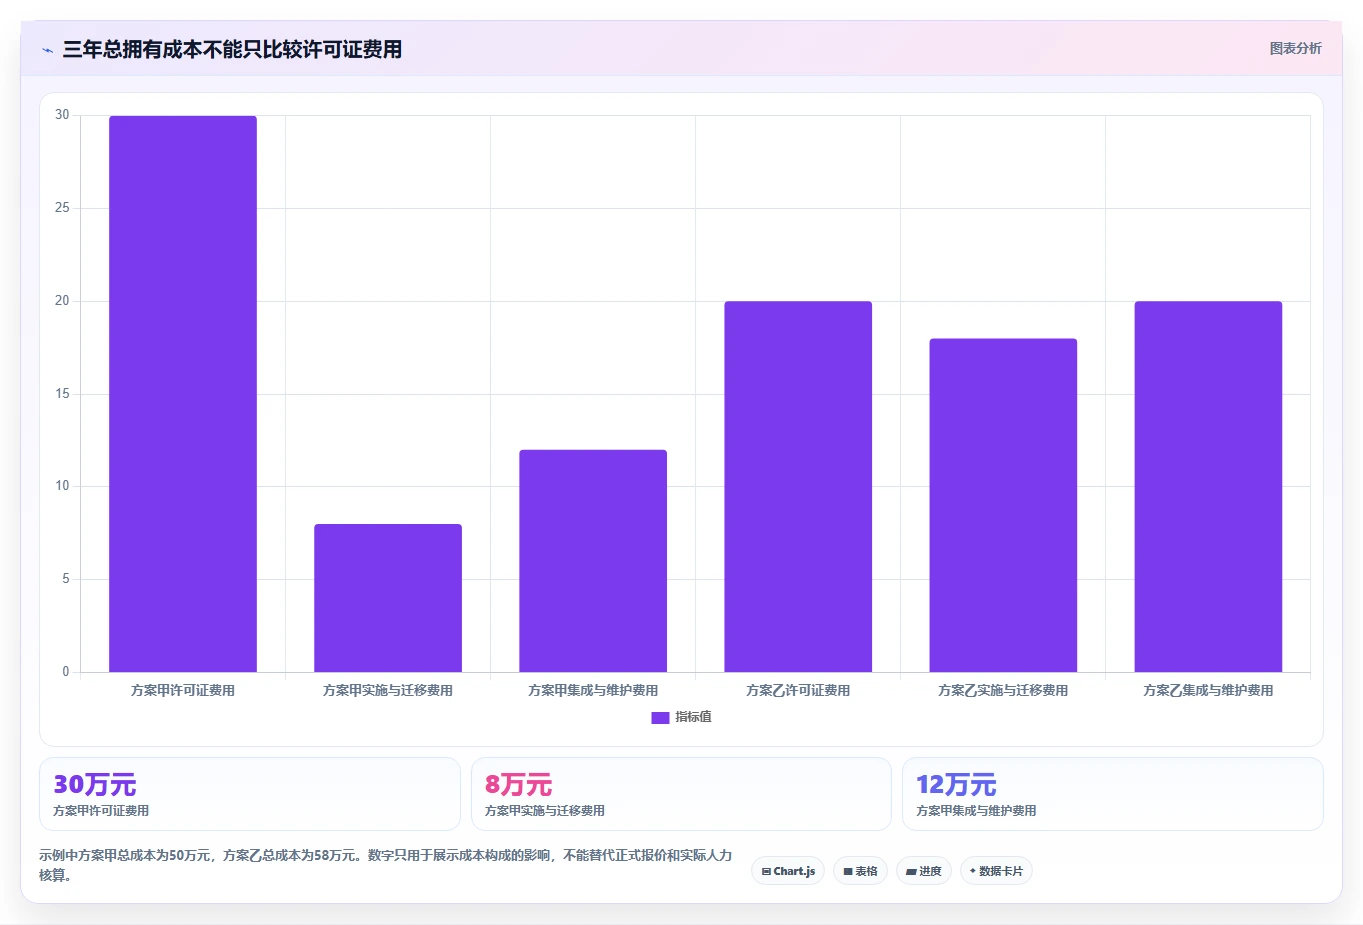Select the 方案甲集成与维护费用 bar
Screen dimensions: 1363x925
(593, 561)
